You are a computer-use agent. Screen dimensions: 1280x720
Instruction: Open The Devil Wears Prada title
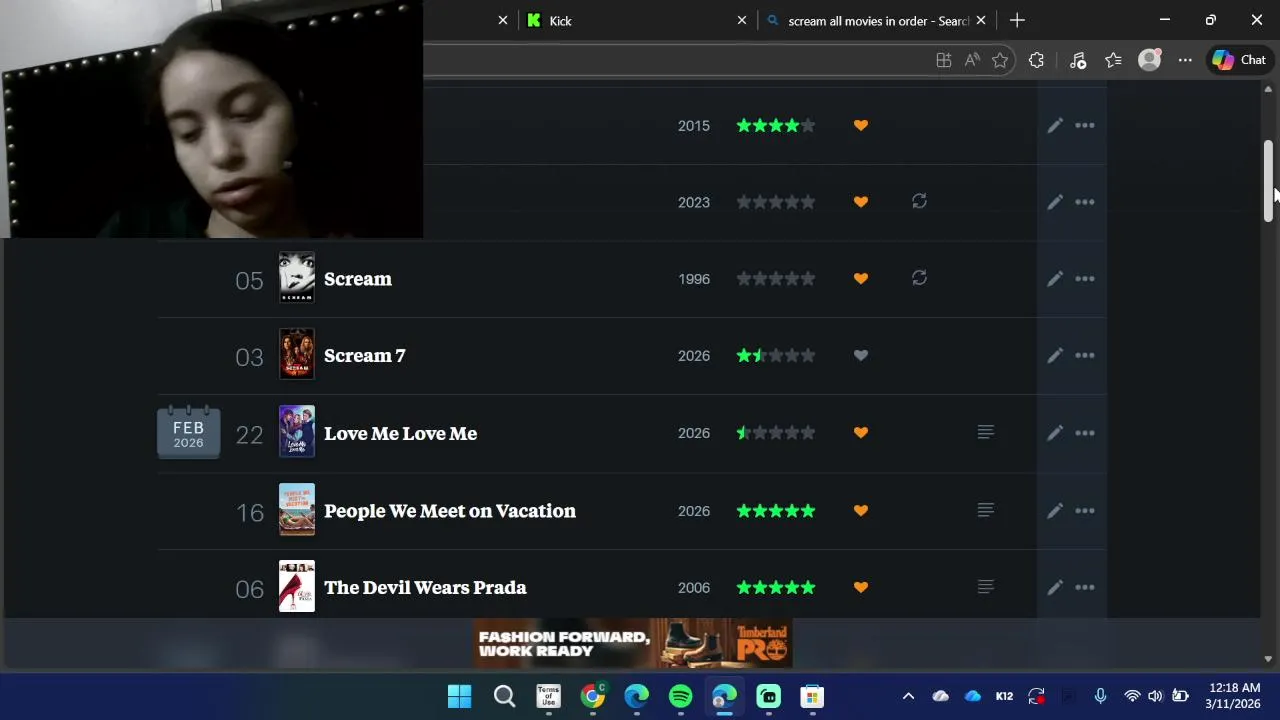(425, 588)
